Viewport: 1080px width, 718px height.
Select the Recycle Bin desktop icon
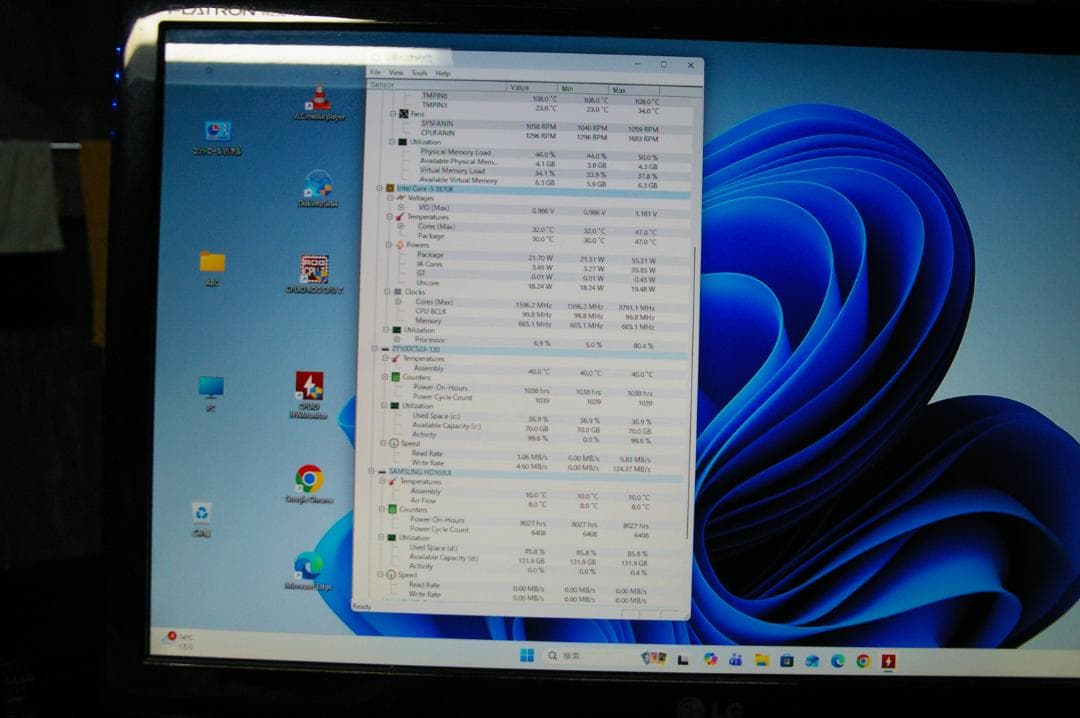pyautogui.click(x=201, y=520)
